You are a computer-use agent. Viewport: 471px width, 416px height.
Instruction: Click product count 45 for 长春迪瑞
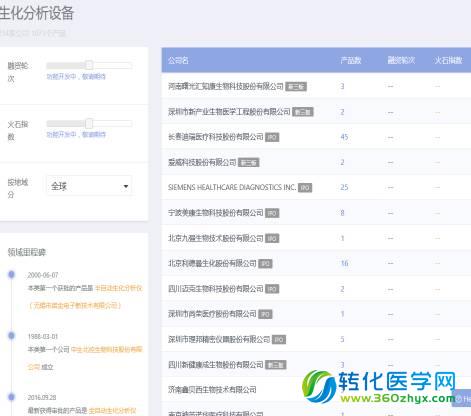coord(344,137)
